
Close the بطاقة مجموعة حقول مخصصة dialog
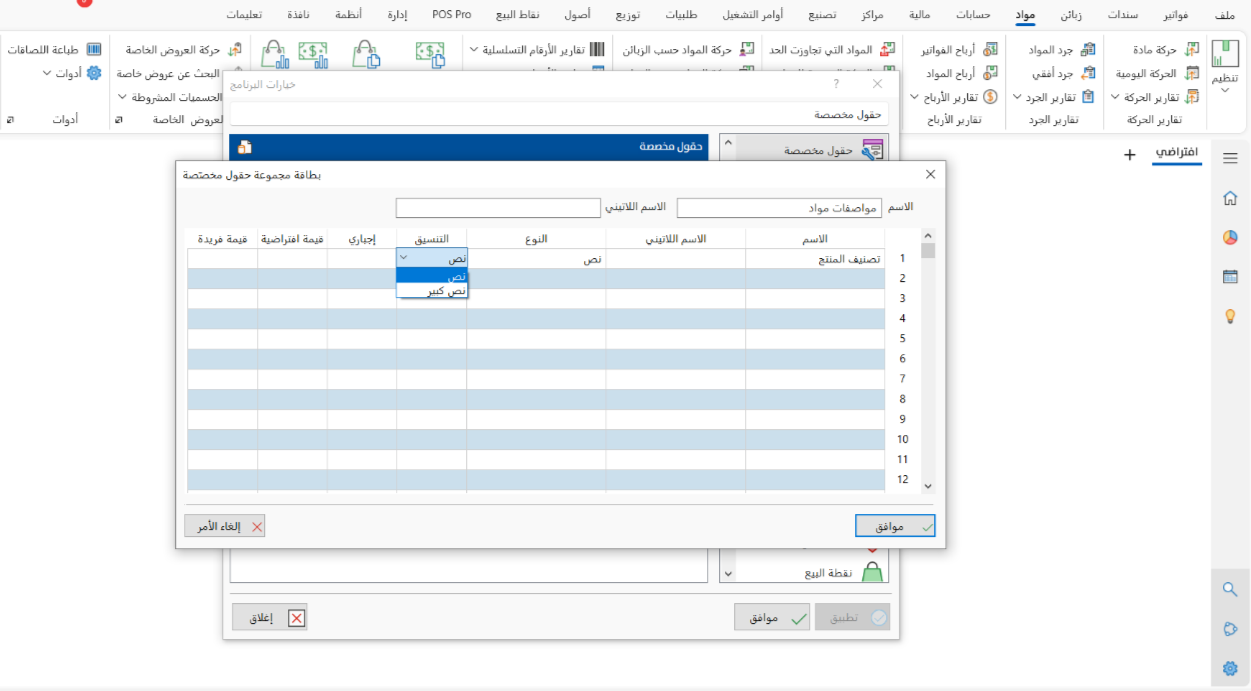point(930,174)
